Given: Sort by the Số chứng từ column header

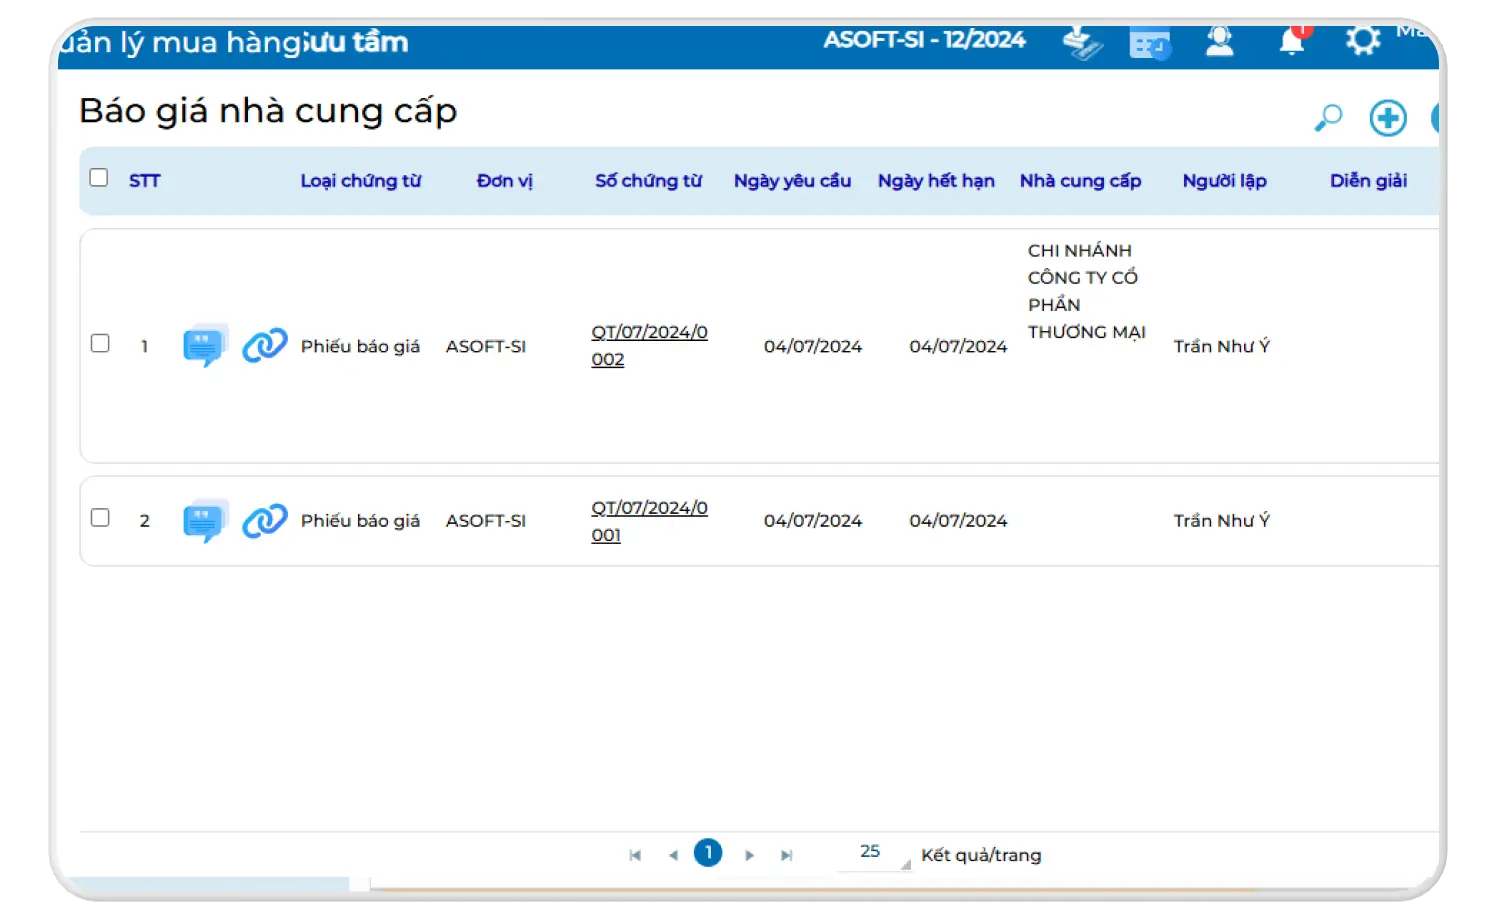Looking at the screenshot, I should [x=648, y=181].
